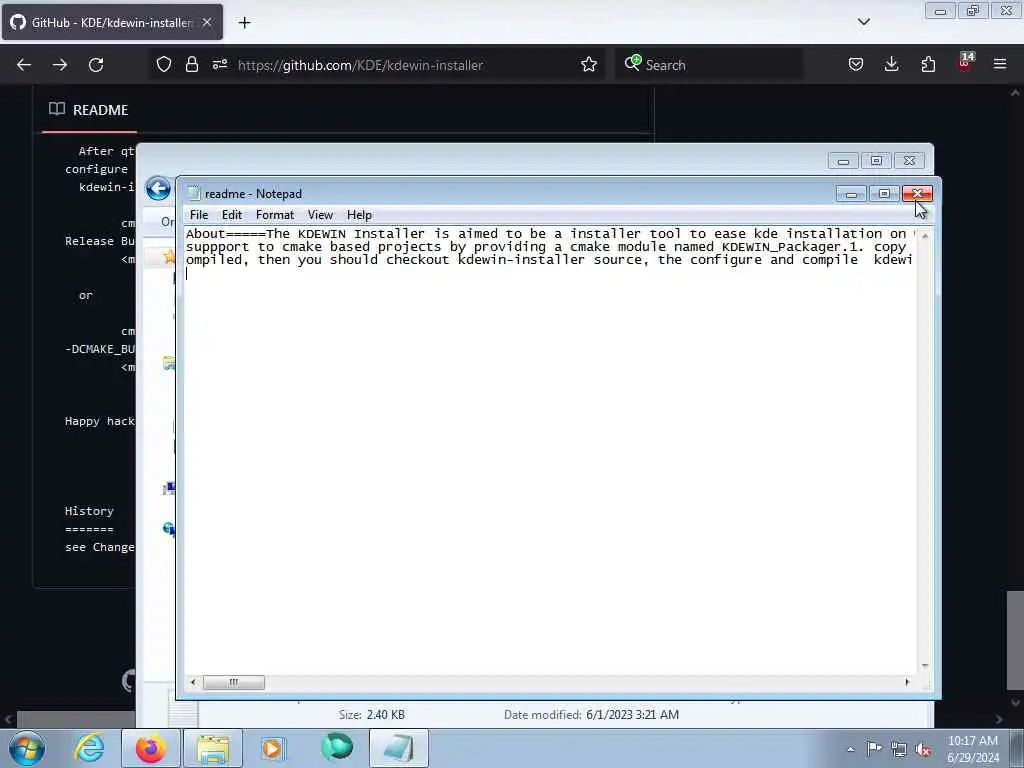Click Notepad horizontal scroll left arrow
This screenshot has width=1024, height=768.
coord(193,682)
